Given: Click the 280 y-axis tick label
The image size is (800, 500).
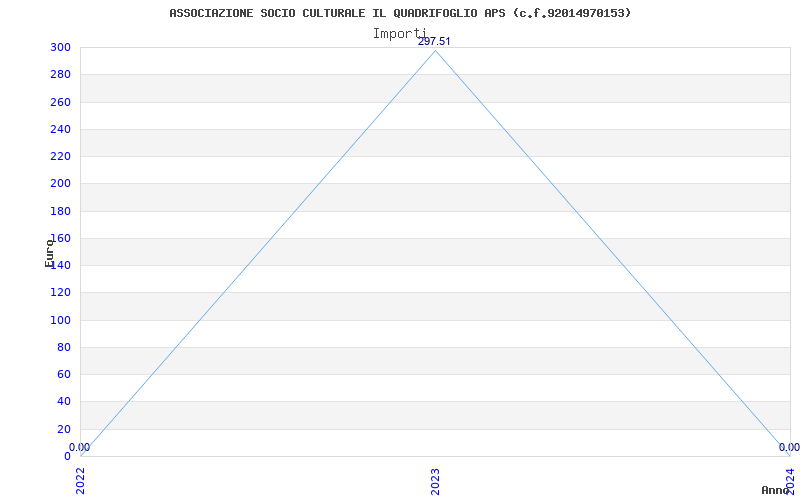Looking at the screenshot, I should pyautogui.click(x=60, y=74).
